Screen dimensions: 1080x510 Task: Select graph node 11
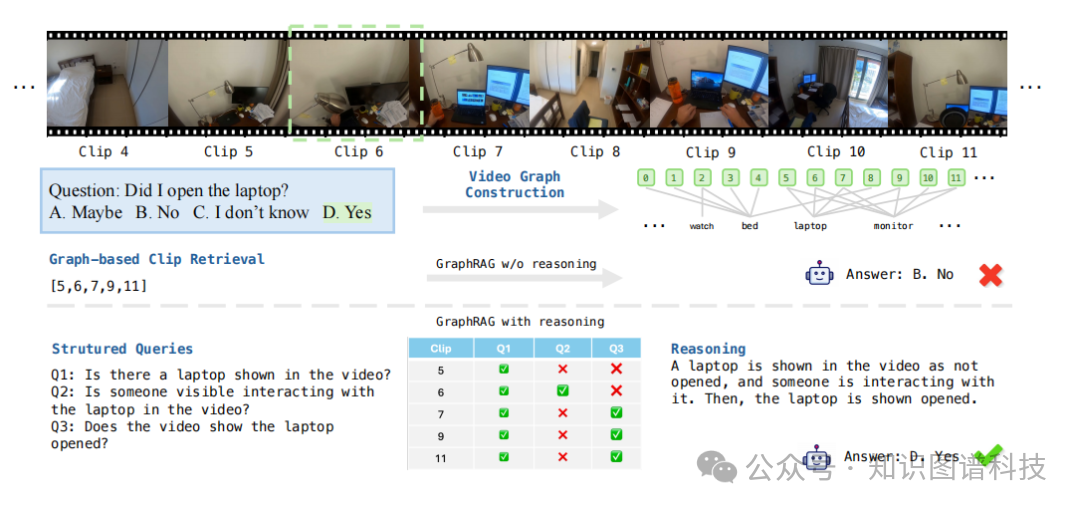pos(955,178)
